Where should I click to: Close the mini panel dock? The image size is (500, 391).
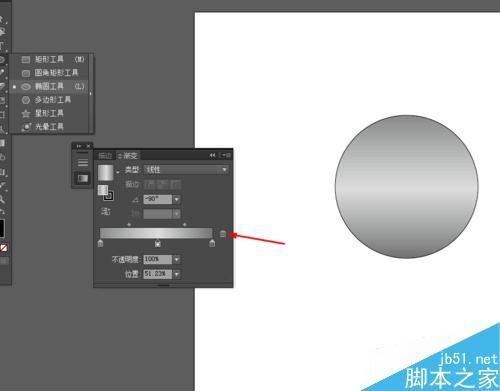tap(88, 146)
